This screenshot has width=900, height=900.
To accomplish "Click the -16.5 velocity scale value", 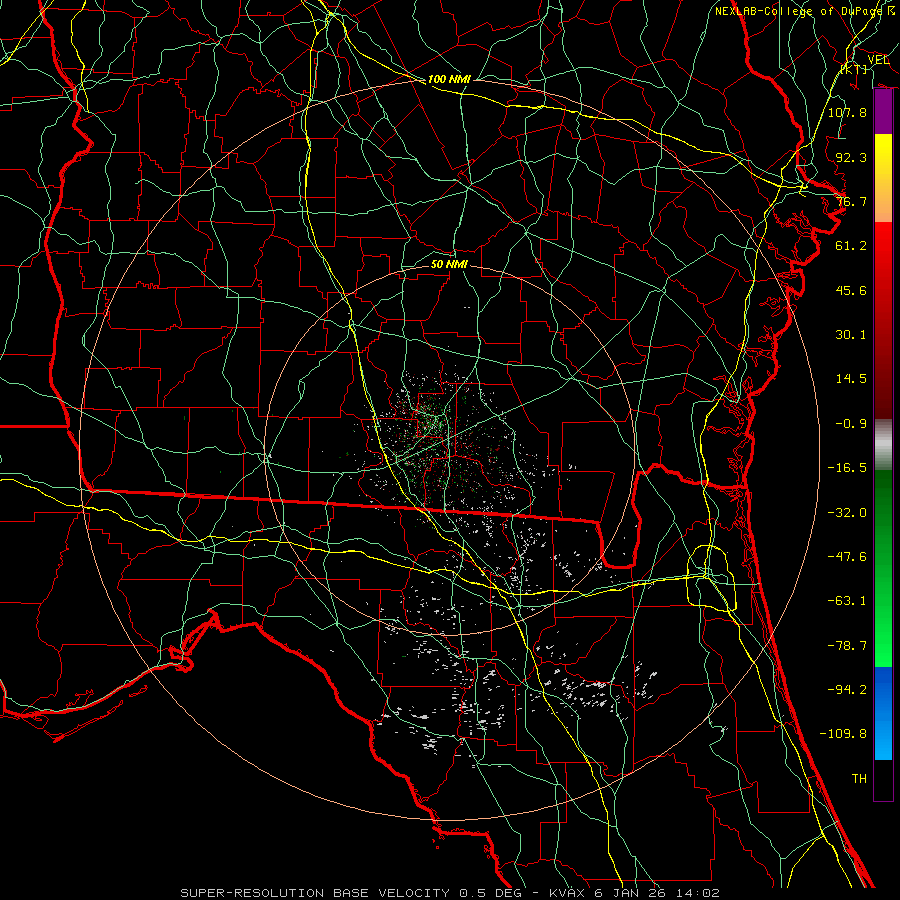I will point(847,468).
